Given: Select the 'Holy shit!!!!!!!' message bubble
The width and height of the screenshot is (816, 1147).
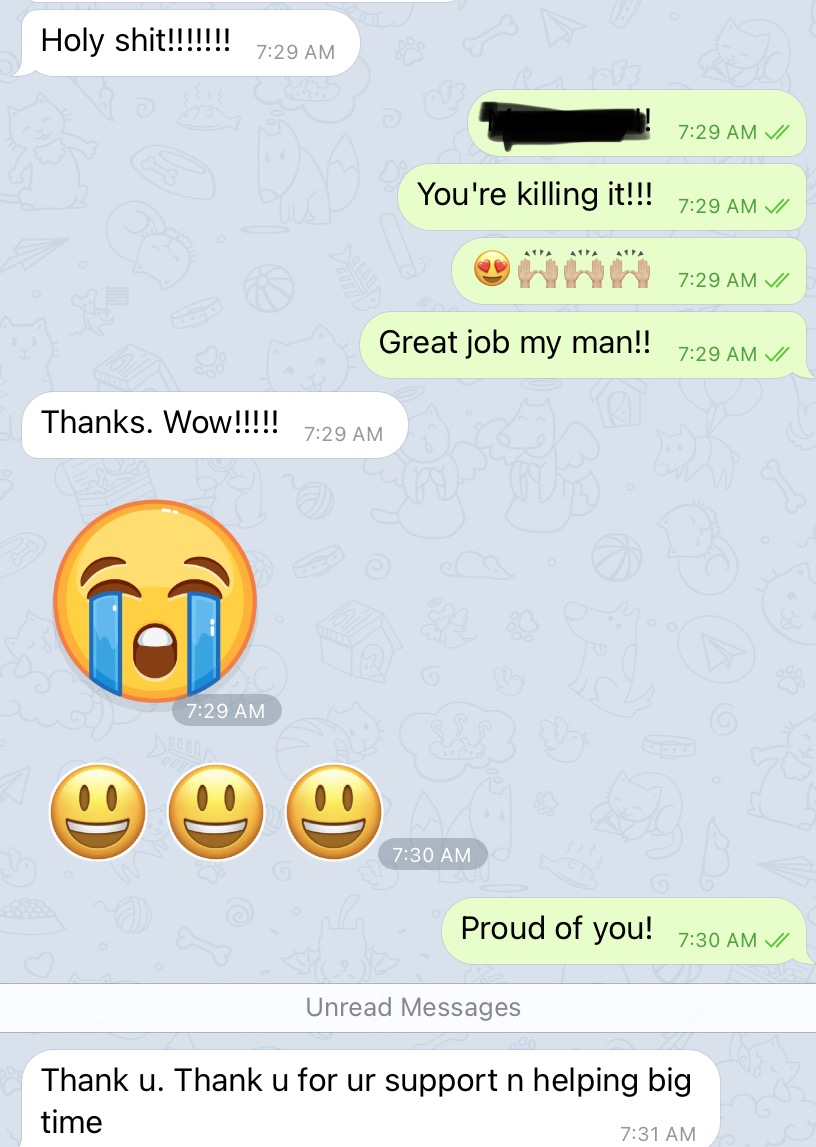Looking at the screenshot, I should tap(190, 42).
